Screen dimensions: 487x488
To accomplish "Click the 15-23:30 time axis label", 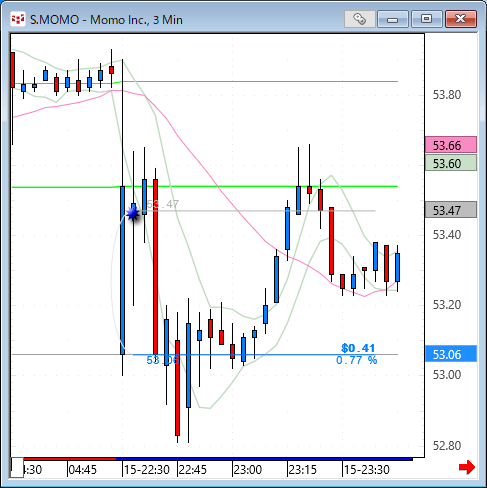I will coord(367,470).
